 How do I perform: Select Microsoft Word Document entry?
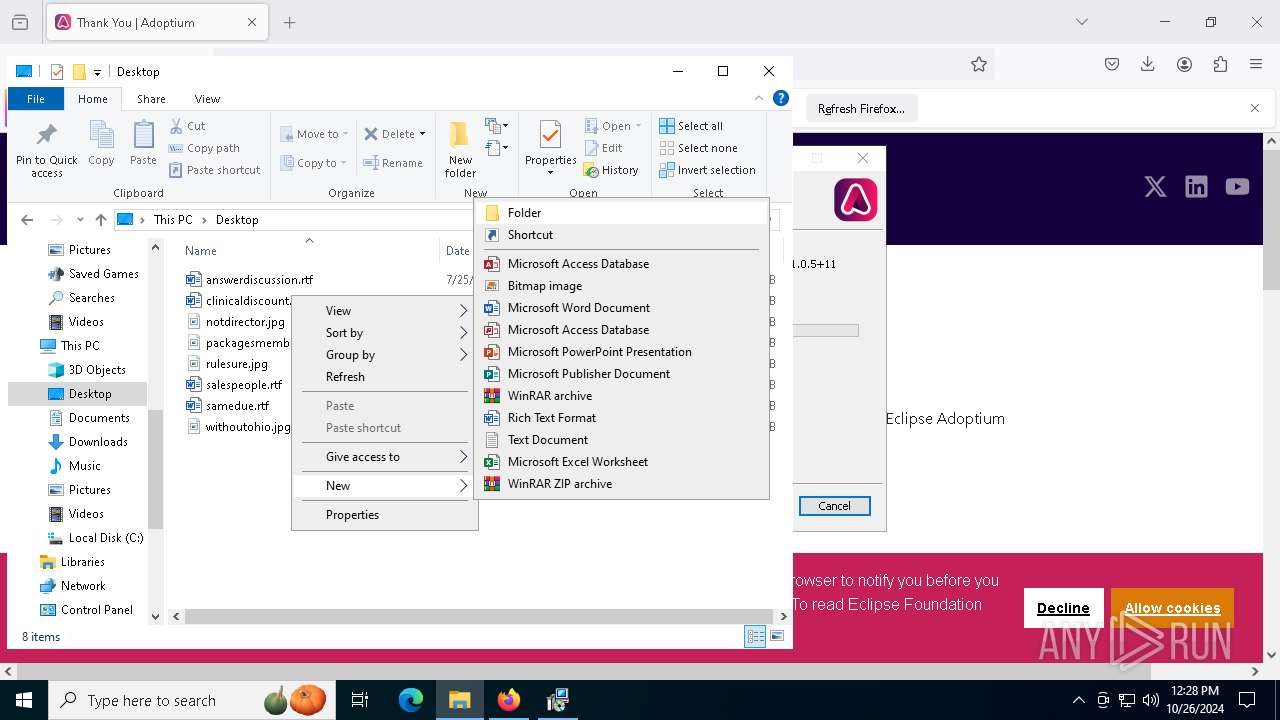(621, 308)
